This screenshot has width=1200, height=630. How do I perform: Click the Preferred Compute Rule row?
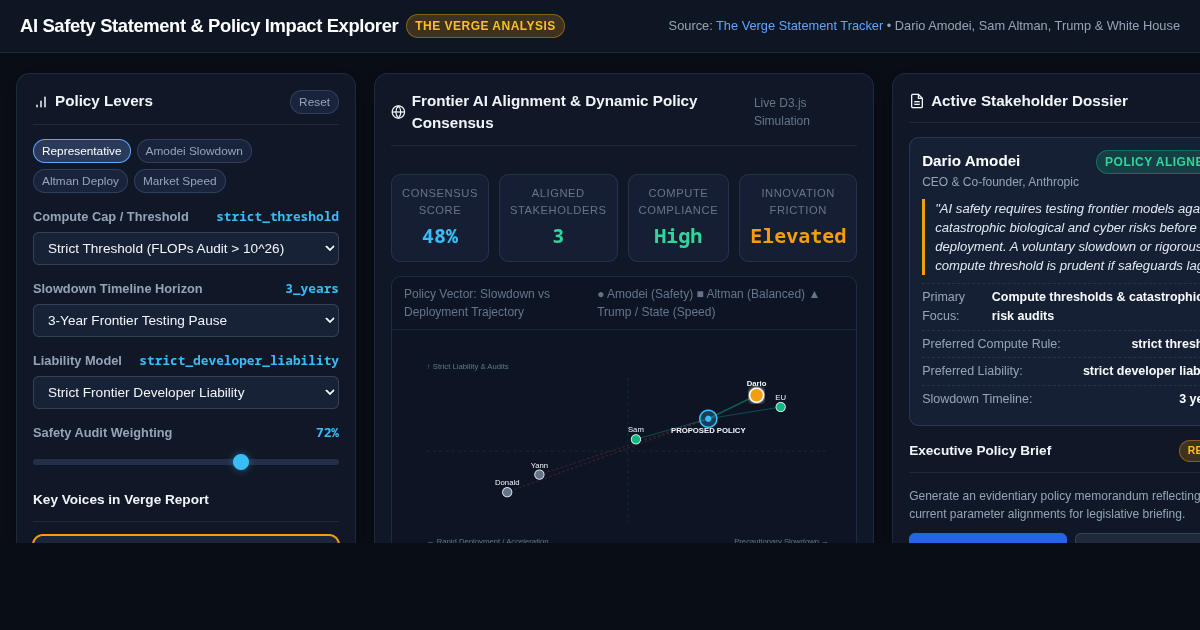[x=1061, y=344]
